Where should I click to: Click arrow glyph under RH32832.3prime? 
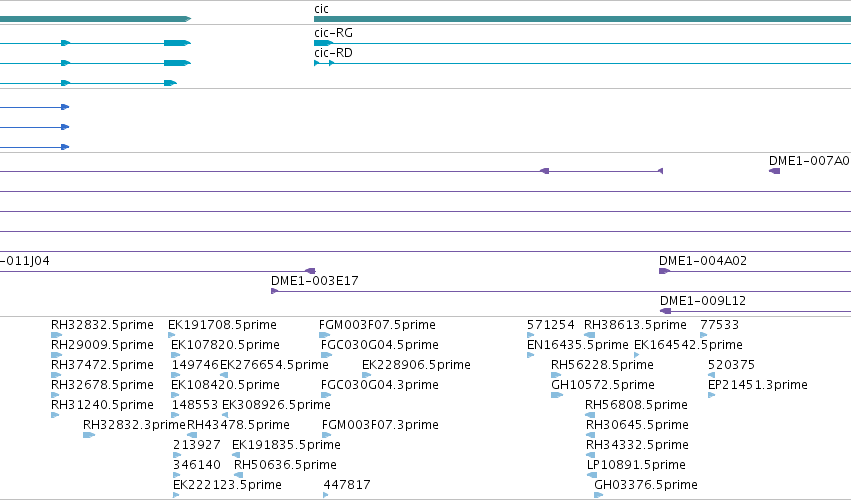tap(89, 435)
